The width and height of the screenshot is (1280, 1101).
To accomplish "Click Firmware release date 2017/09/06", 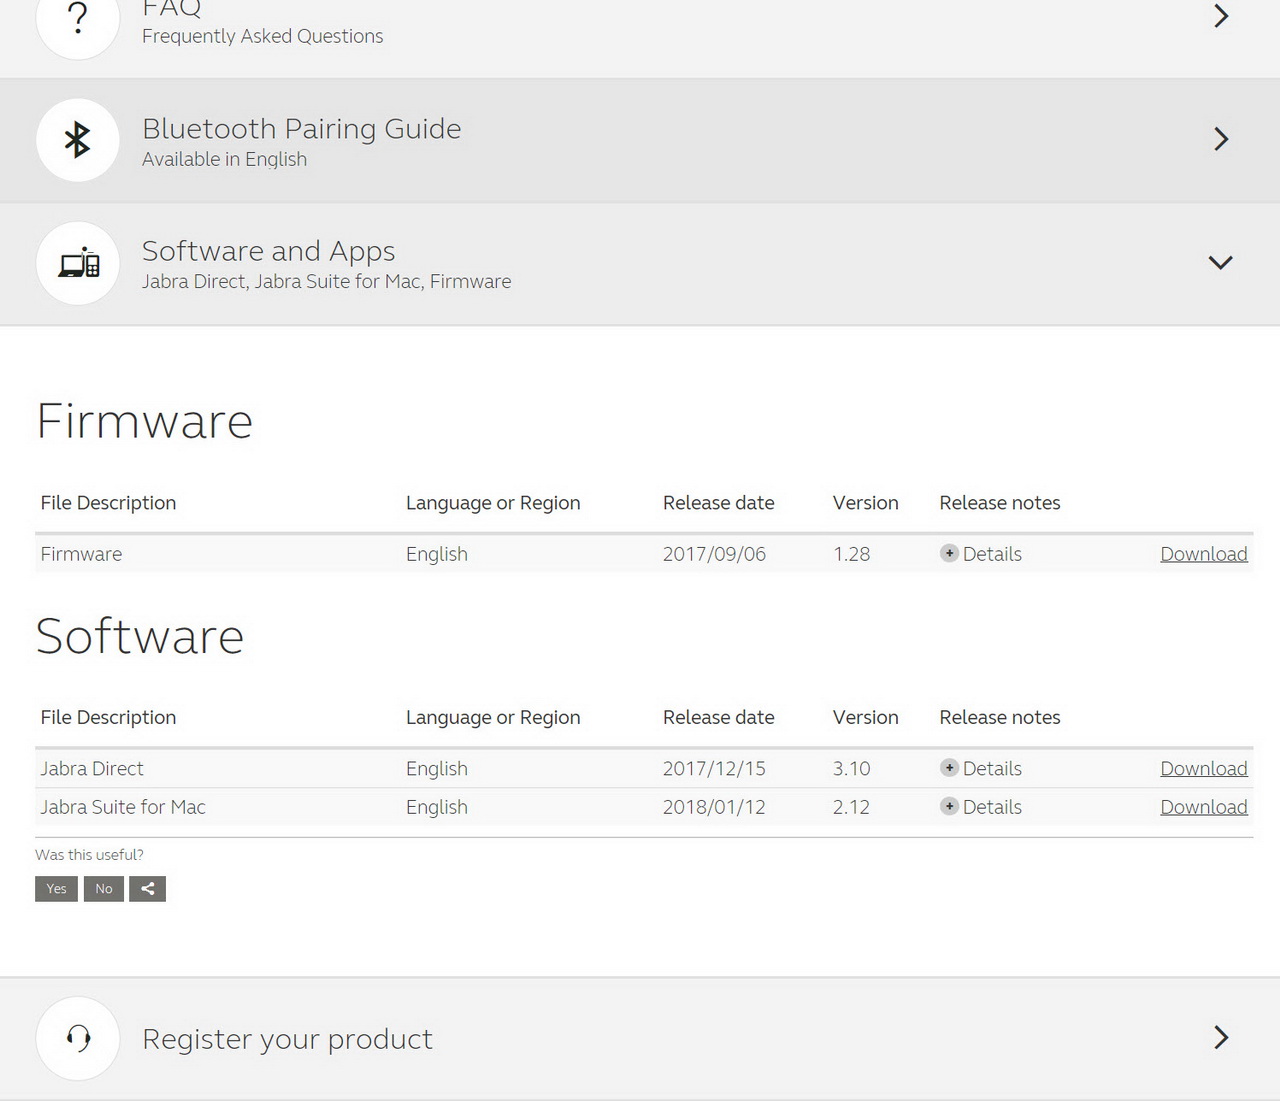I will (x=714, y=554).
